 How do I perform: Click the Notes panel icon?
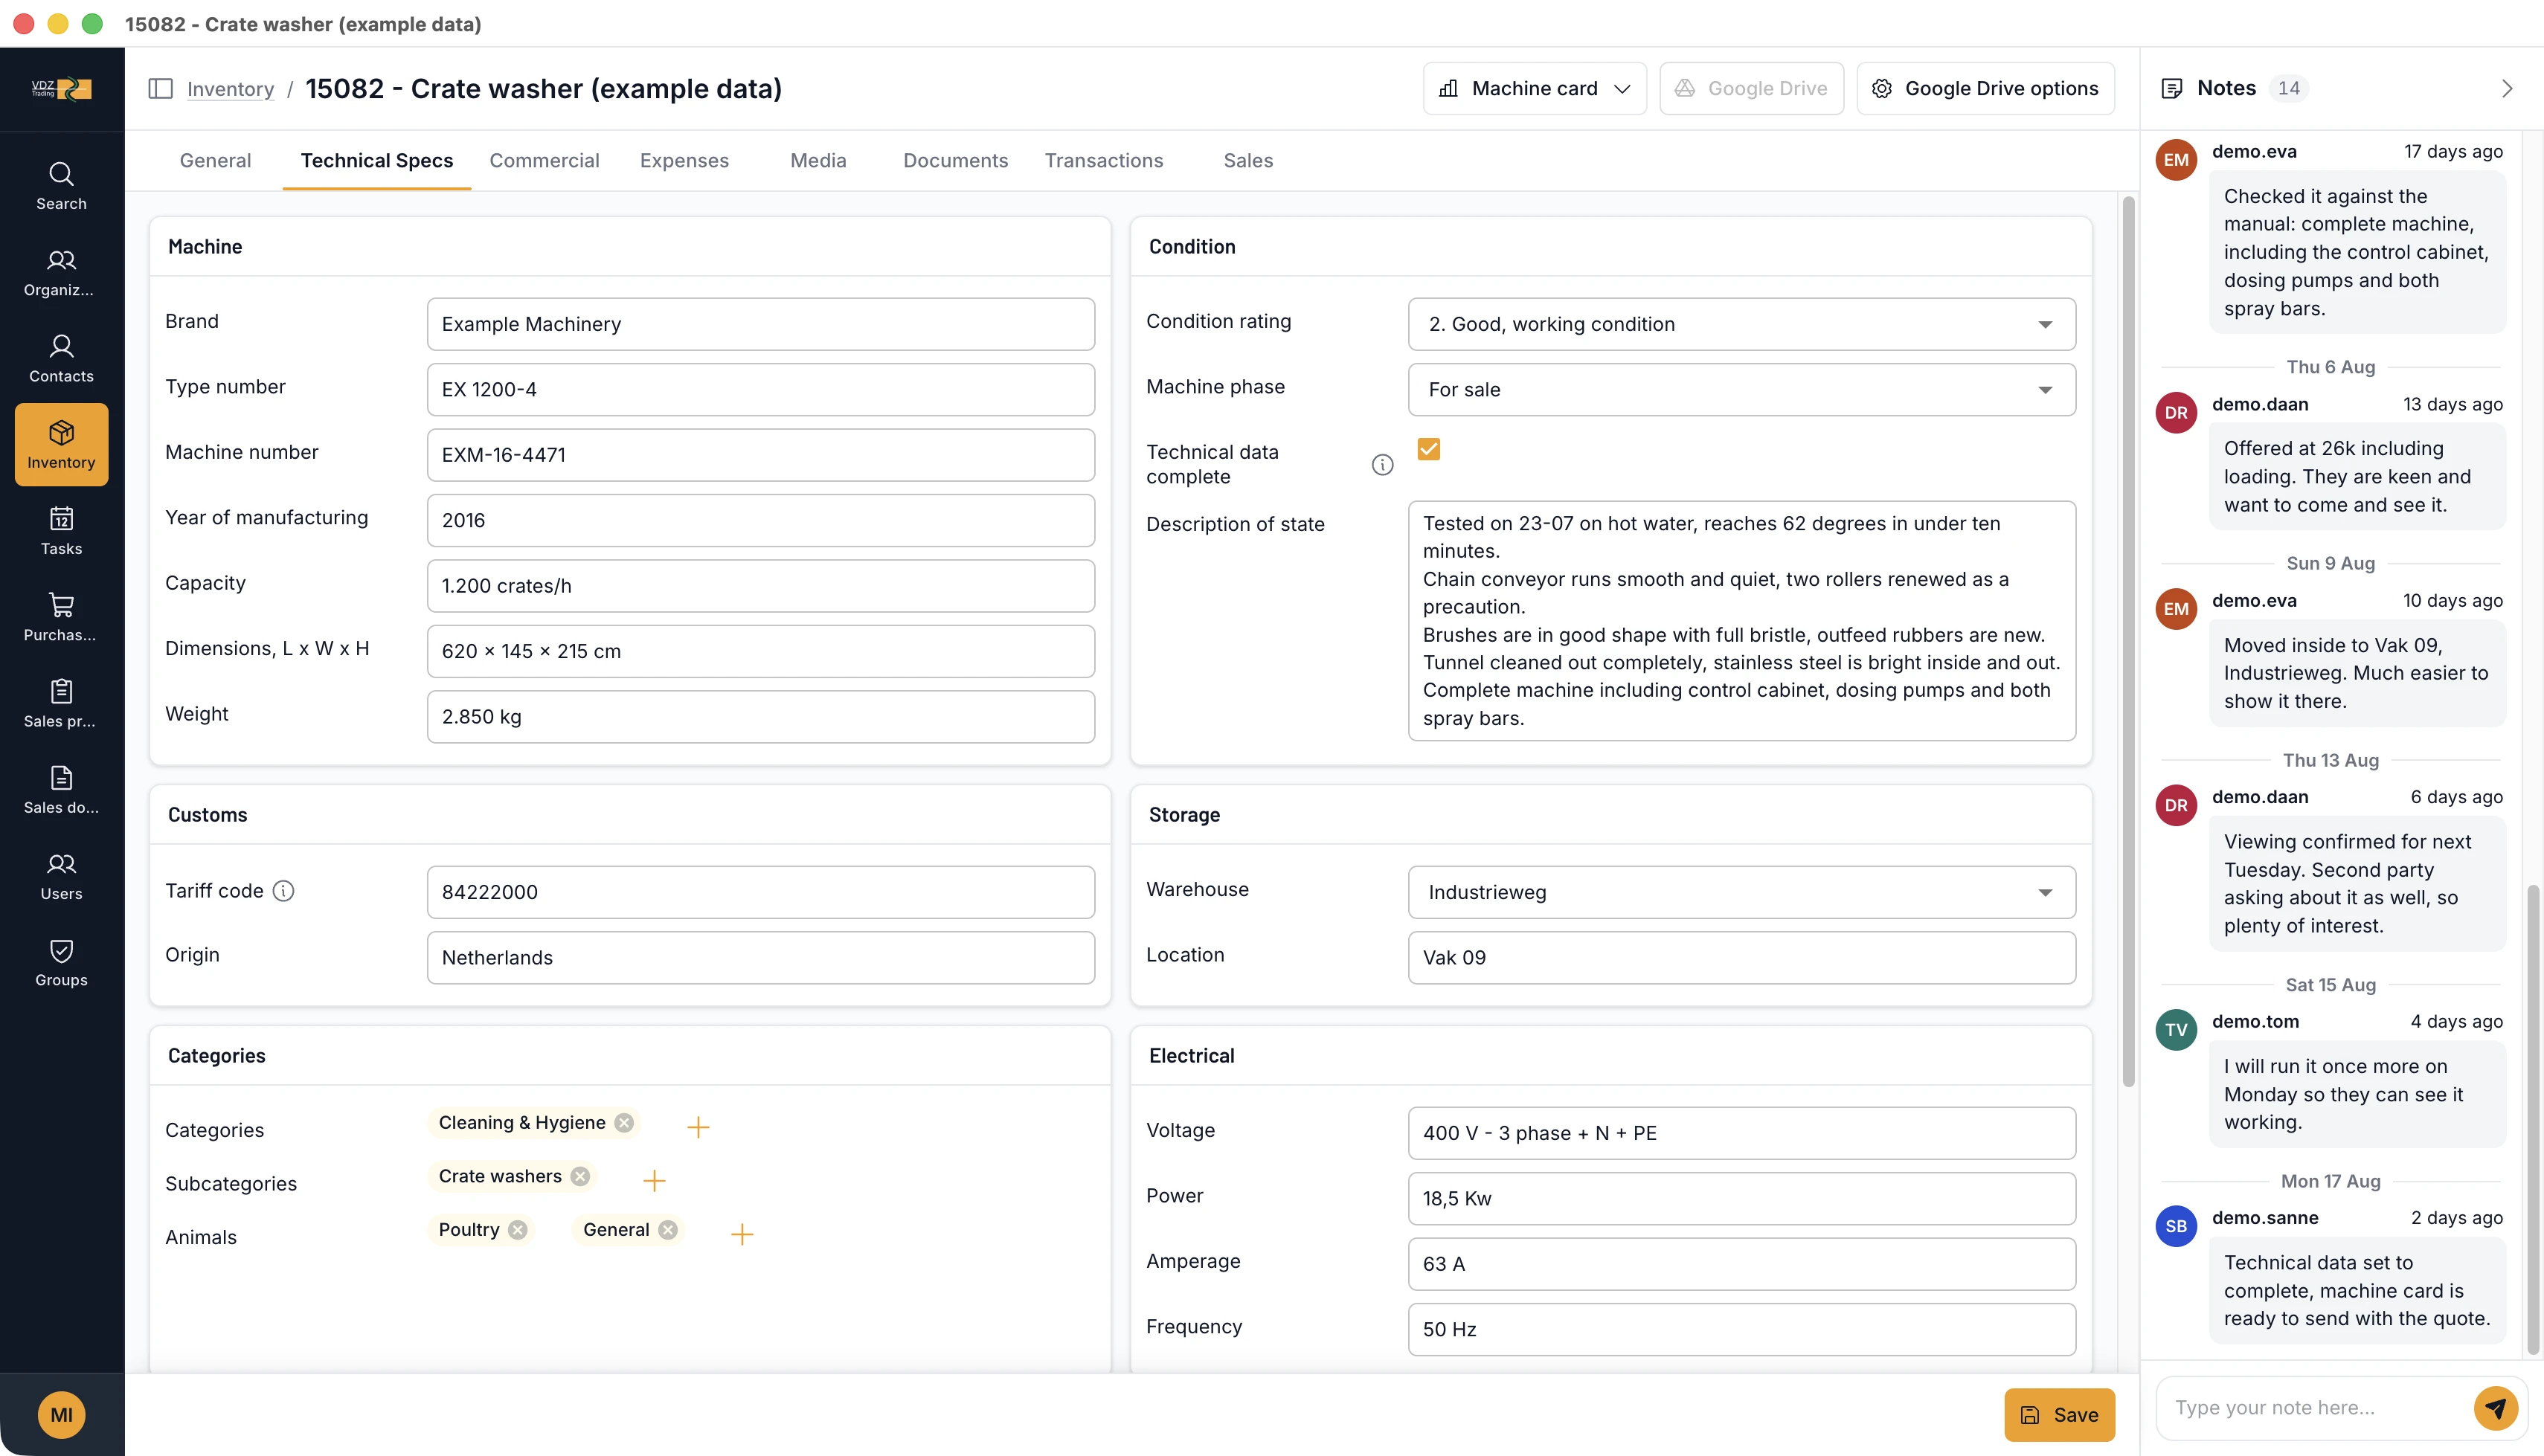pyautogui.click(x=2172, y=88)
